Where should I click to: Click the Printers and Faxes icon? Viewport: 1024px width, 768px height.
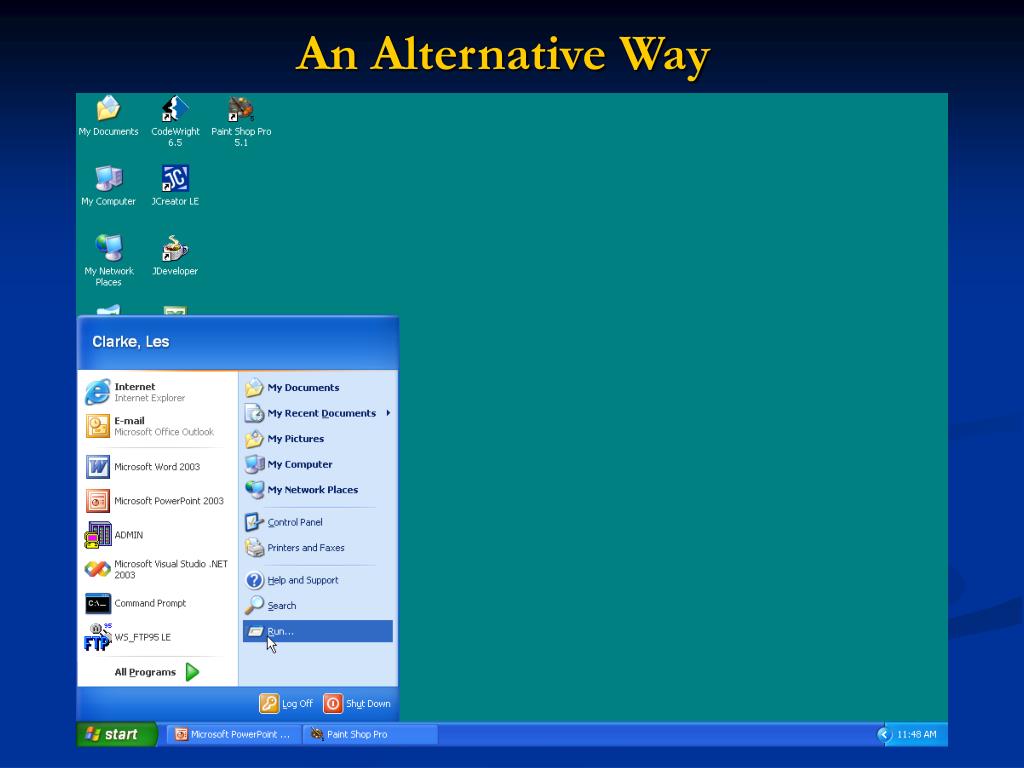click(254, 548)
